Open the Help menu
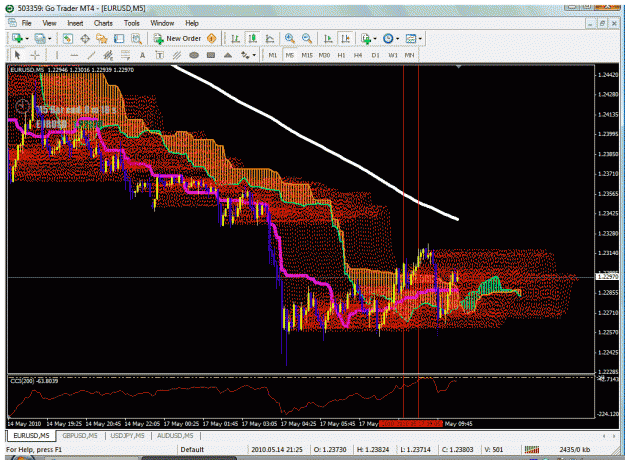This screenshot has width=625, height=460. tap(192, 23)
